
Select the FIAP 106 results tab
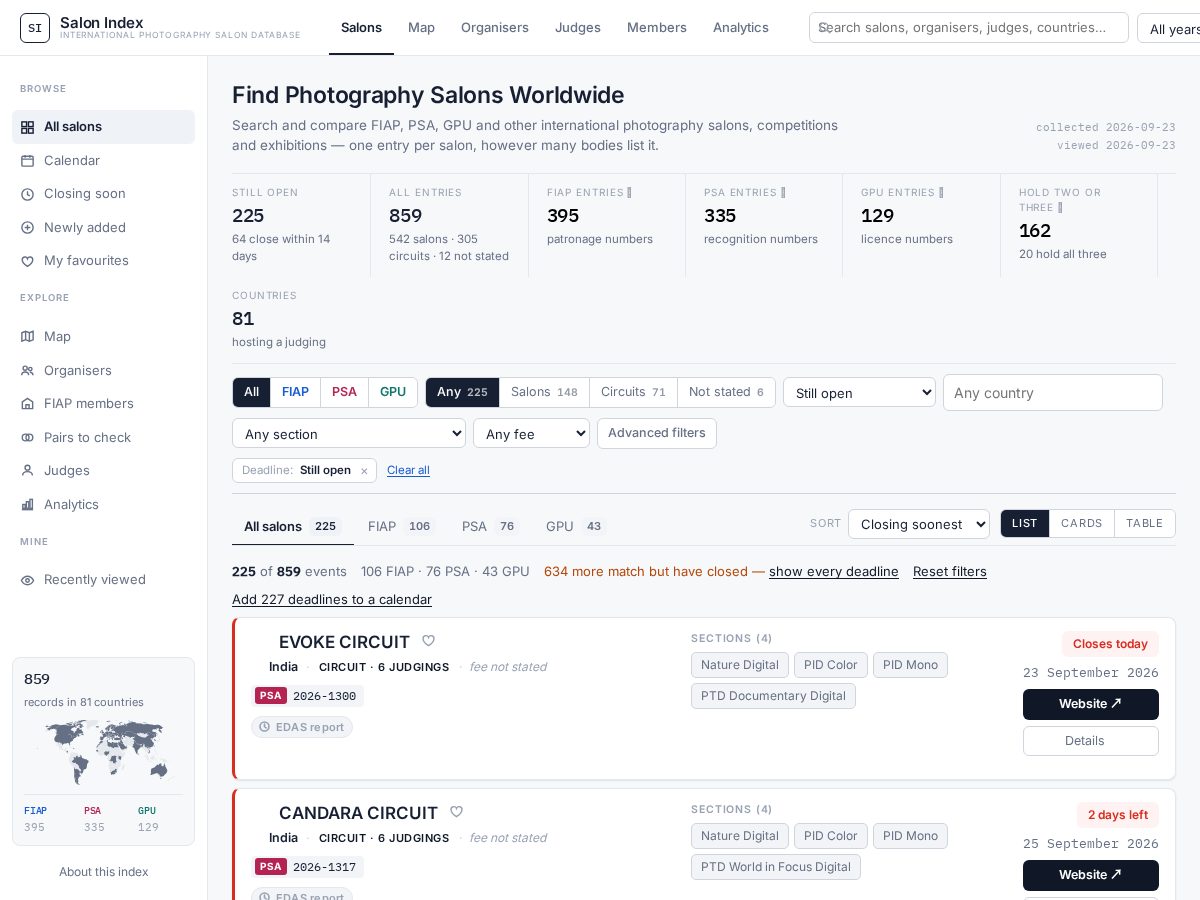click(x=401, y=526)
